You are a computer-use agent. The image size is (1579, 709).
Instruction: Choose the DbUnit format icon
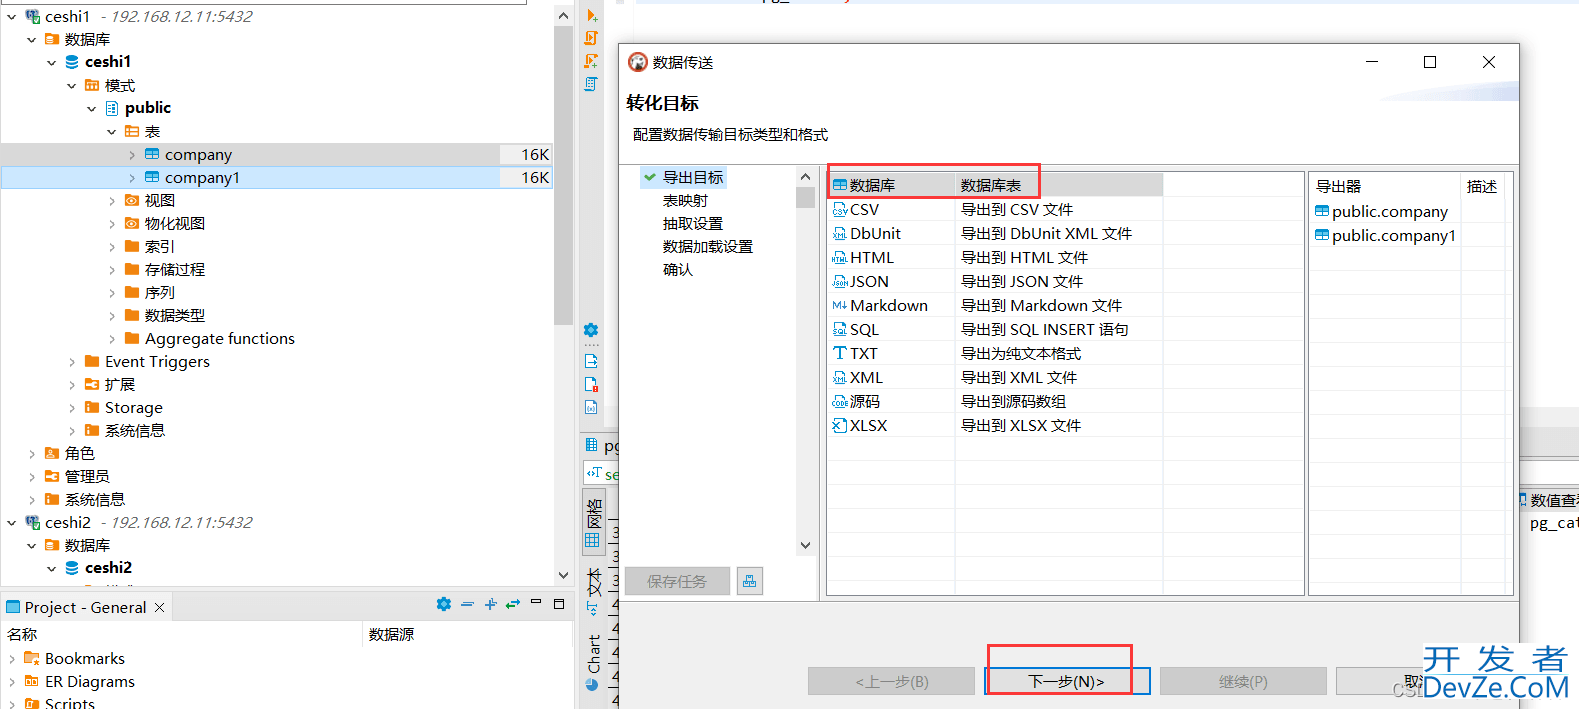point(840,234)
